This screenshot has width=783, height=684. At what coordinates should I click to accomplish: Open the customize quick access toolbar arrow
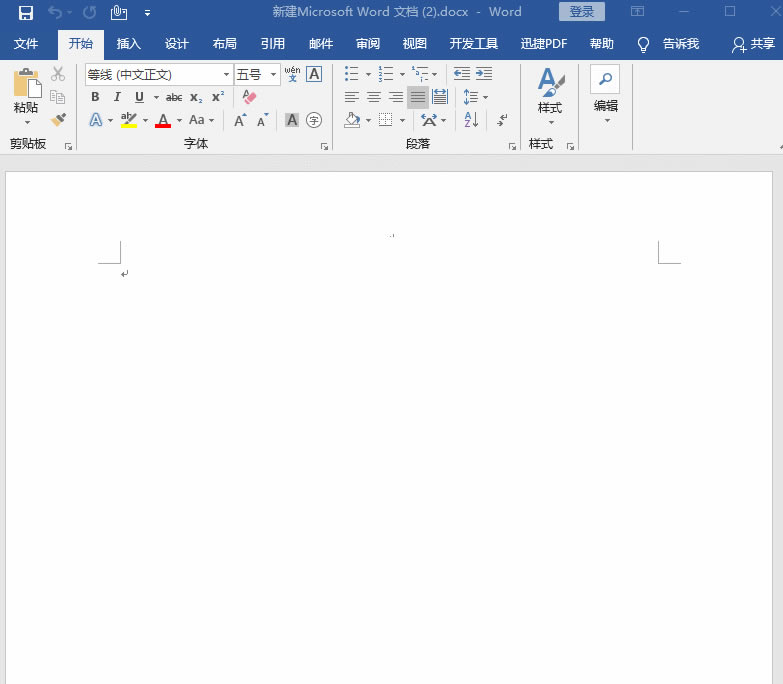[147, 13]
